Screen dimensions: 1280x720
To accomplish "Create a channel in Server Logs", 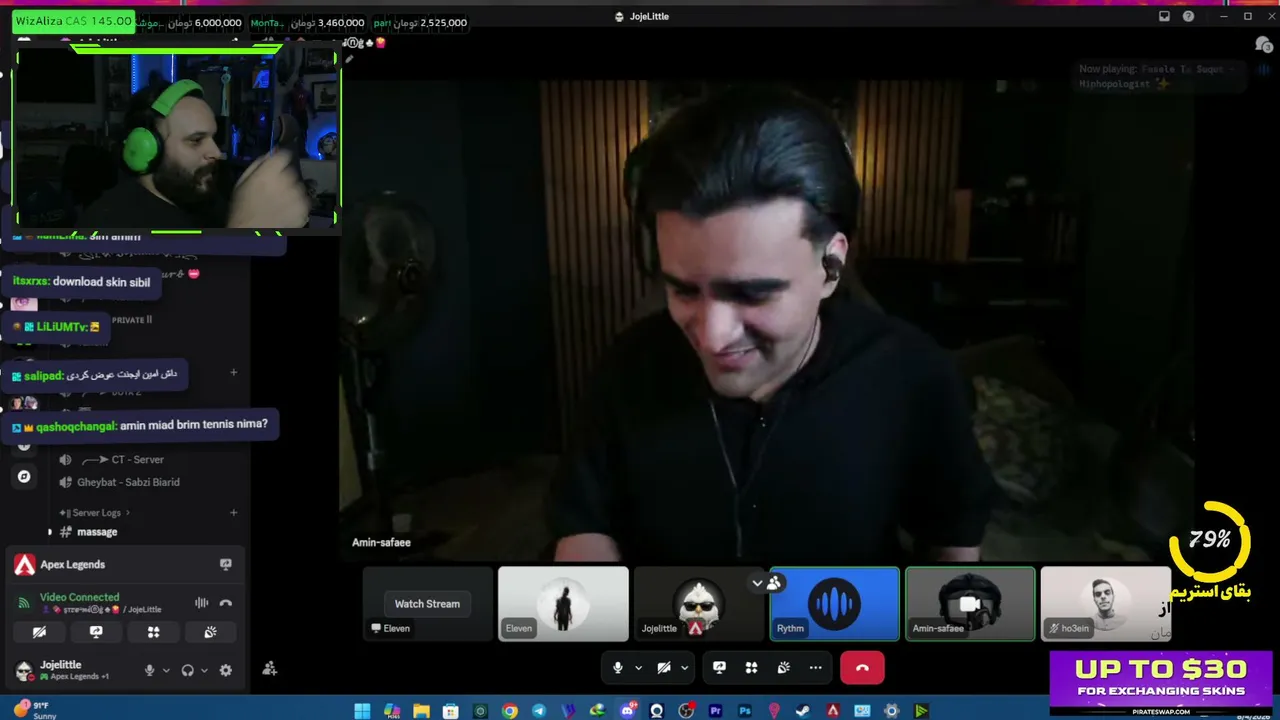I will 234,513.
